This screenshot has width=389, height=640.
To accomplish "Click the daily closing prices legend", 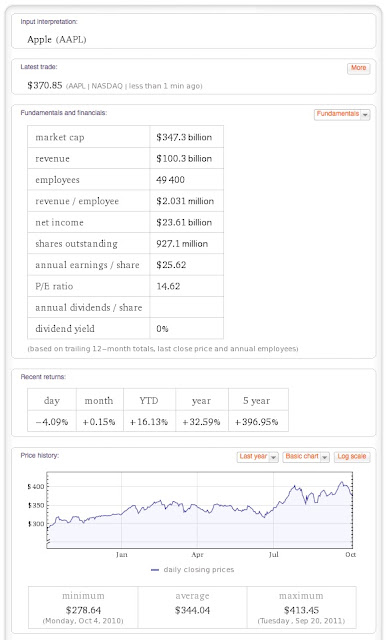I will (192, 569).
